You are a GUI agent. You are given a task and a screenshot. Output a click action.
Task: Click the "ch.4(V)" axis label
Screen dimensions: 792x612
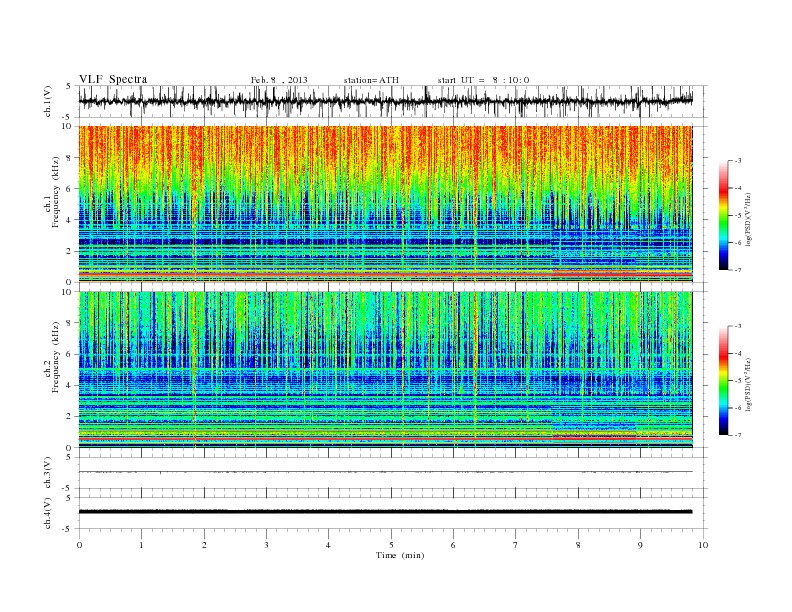tap(48, 513)
